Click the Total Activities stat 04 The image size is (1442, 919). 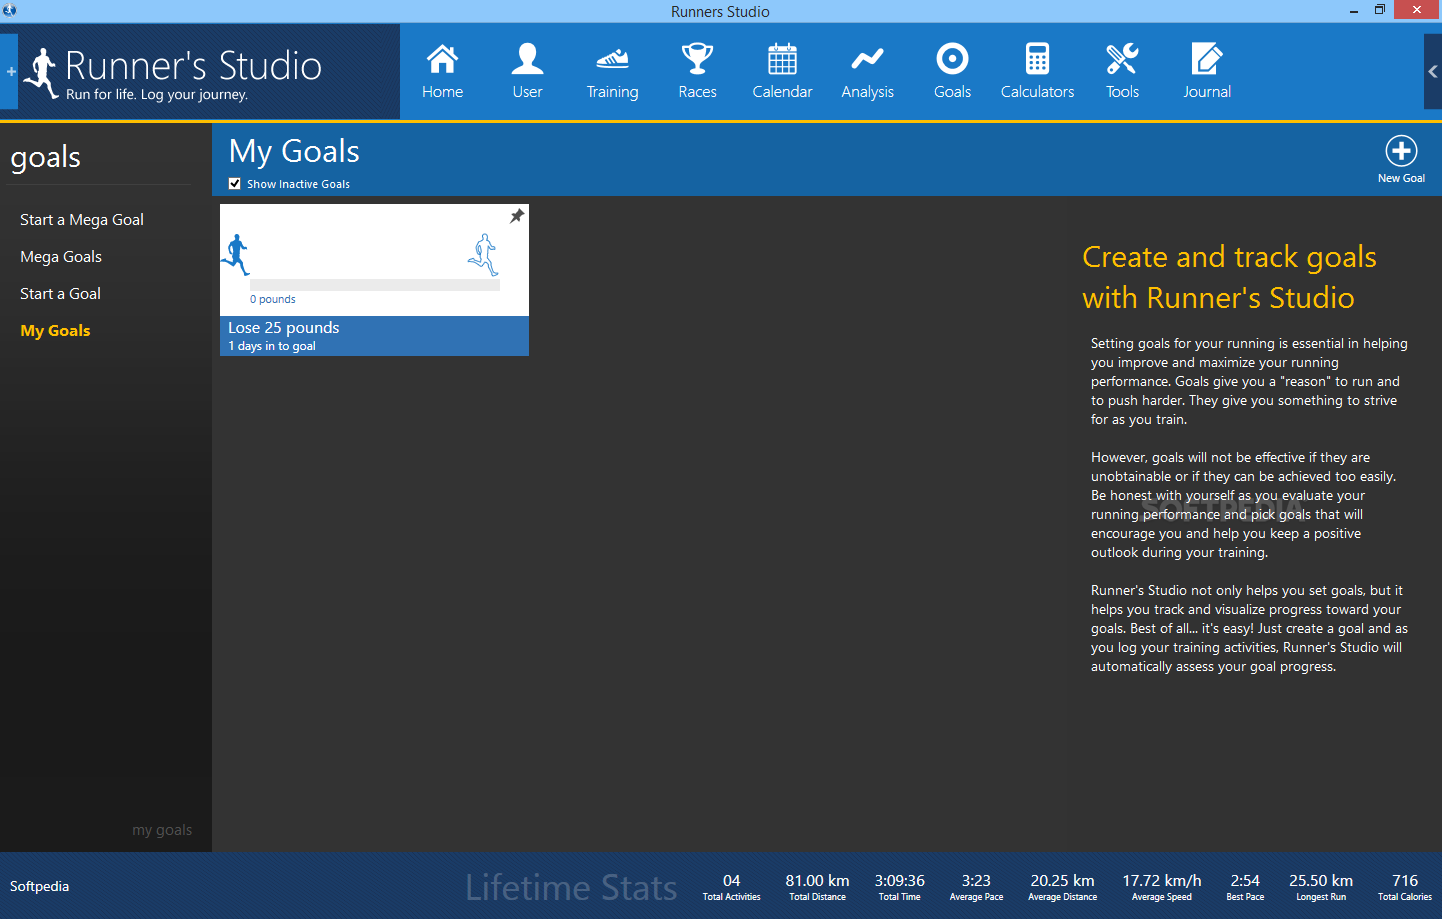click(732, 887)
